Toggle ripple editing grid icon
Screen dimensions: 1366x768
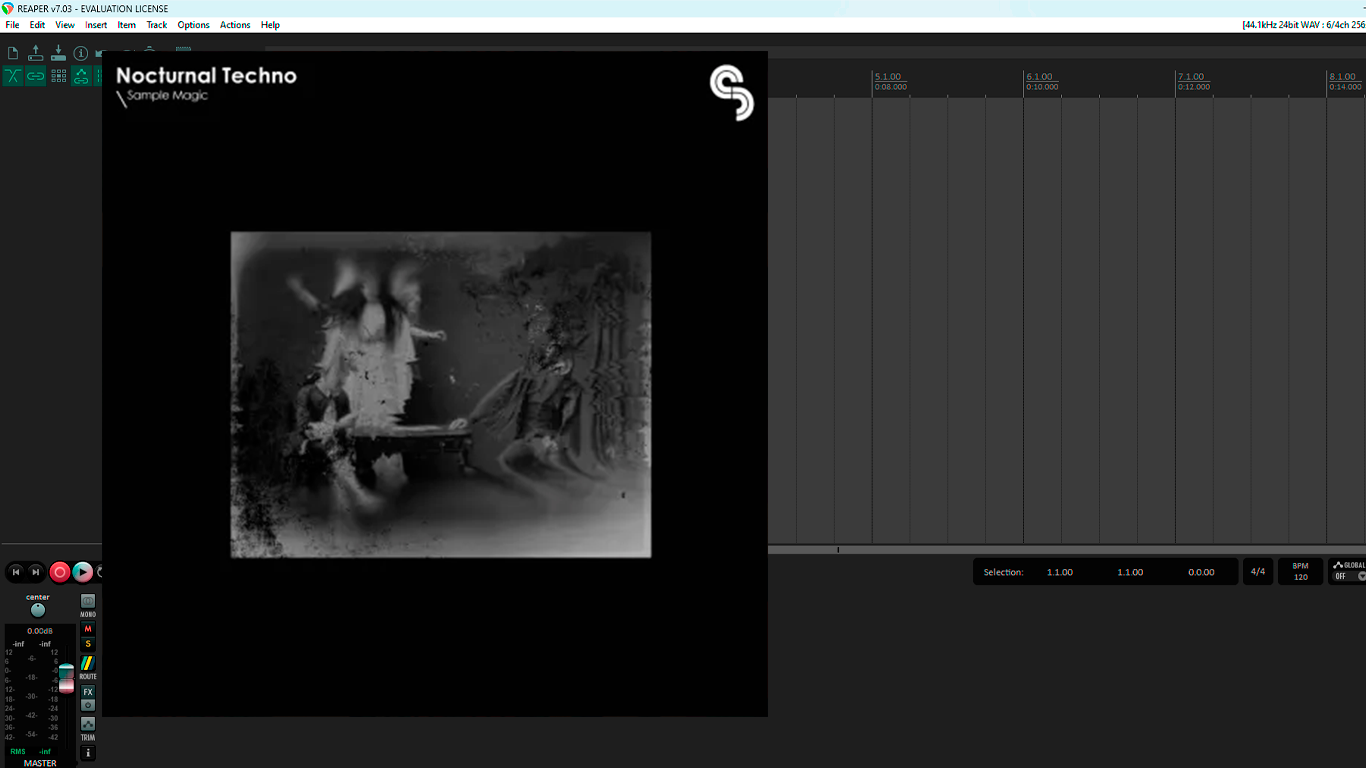(x=58, y=76)
